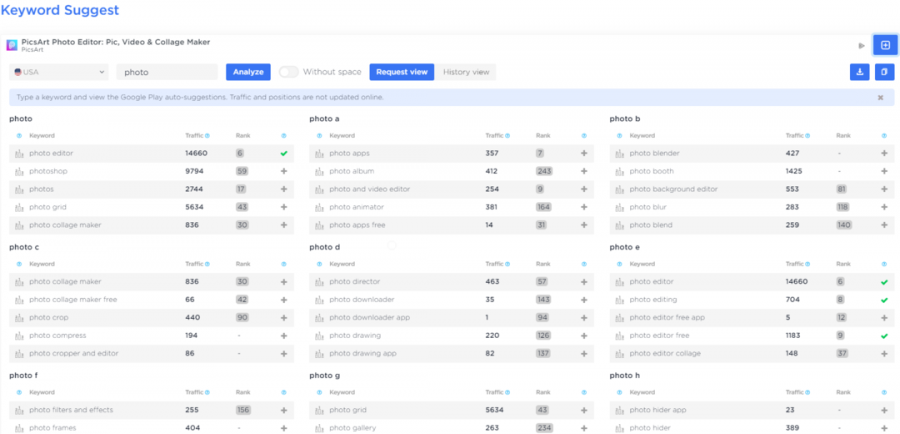Click the Keyword Suggest heading
This screenshot has width=900, height=434.
[x=60, y=10]
